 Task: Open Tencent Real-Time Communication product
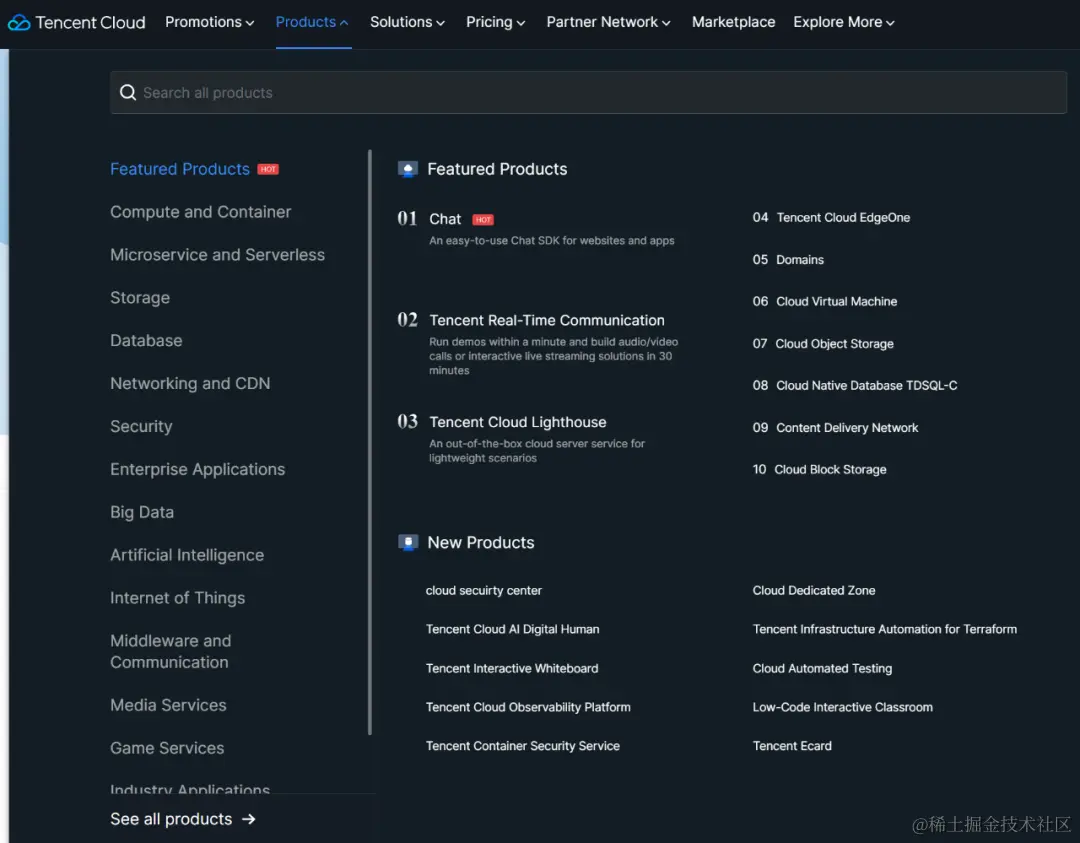click(547, 321)
